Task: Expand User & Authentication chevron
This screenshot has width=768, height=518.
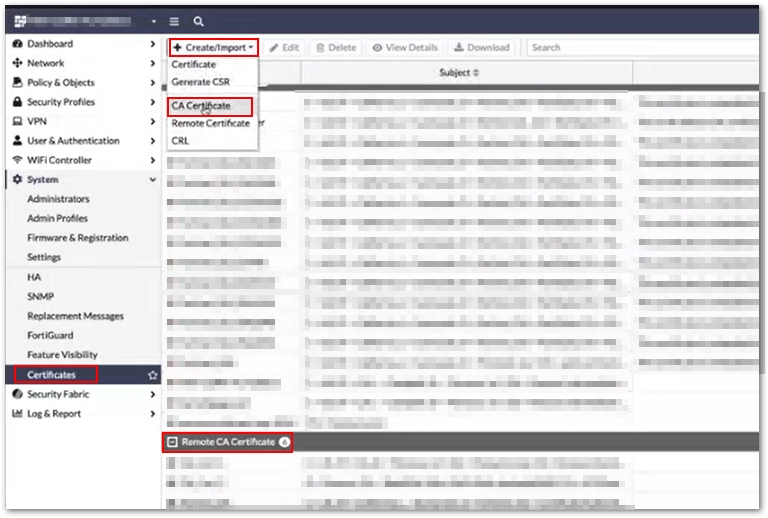Action: click(x=153, y=141)
